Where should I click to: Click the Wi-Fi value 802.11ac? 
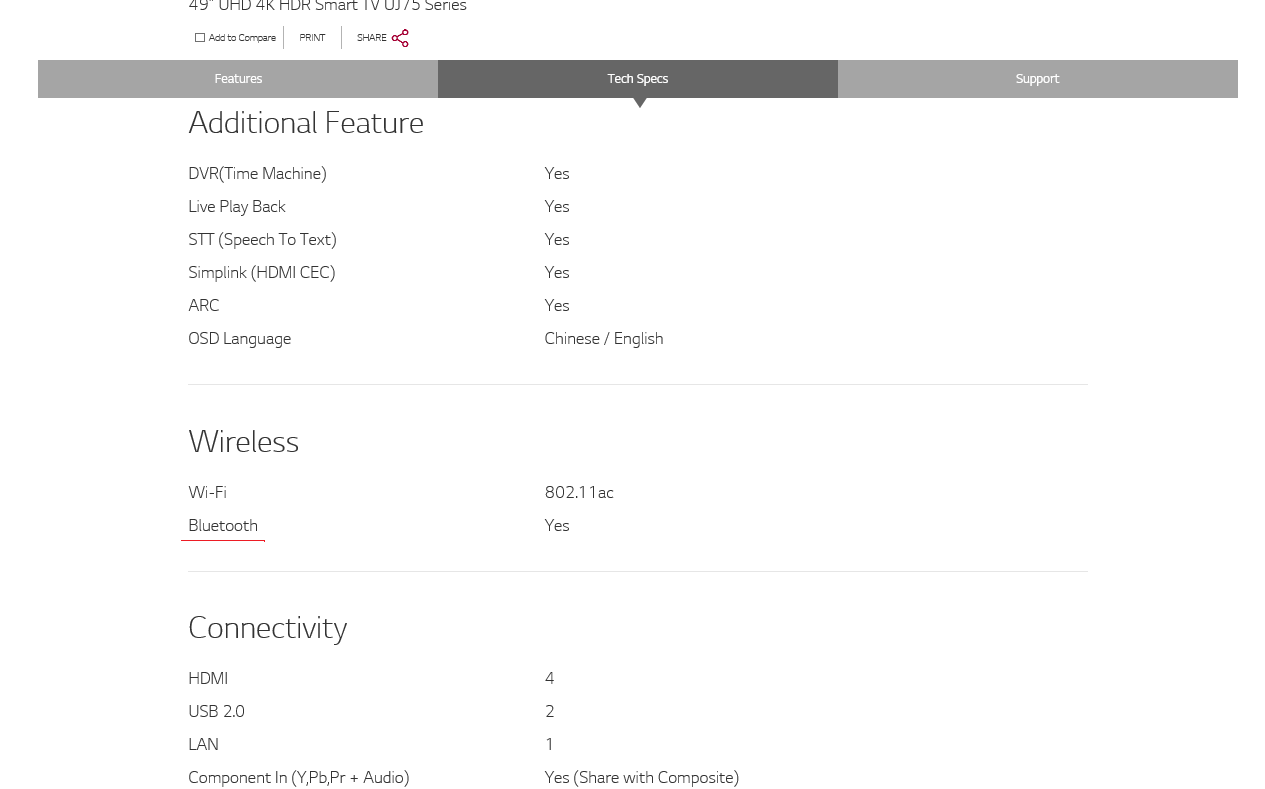coord(579,493)
